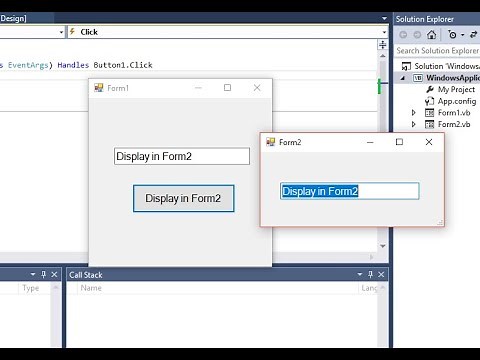The width and height of the screenshot is (480, 360).
Task: Open the Call Stack window options dropdown
Action: coord(360,274)
